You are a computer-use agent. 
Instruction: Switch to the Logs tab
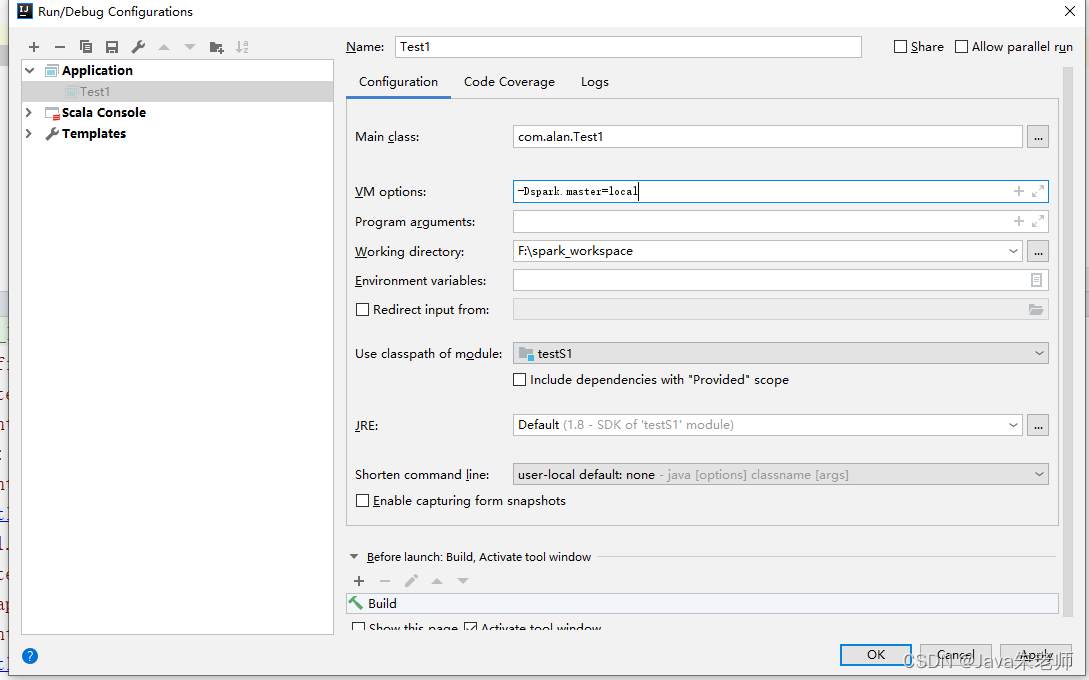[595, 82]
